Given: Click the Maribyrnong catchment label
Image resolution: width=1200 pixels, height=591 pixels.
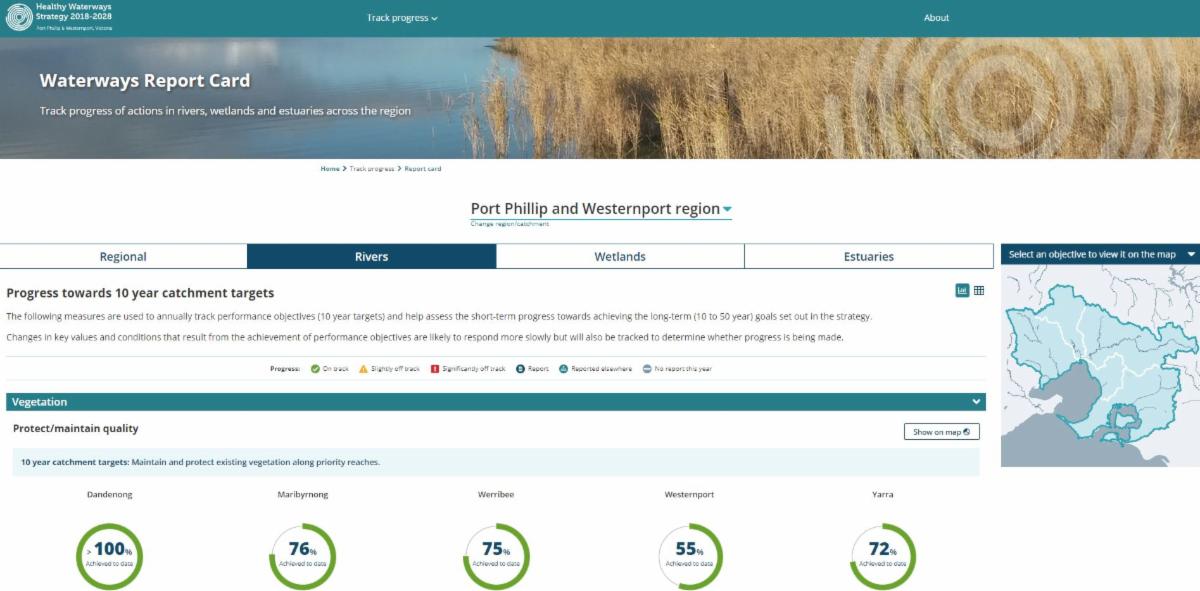Looking at the screenshot, I should 302,495.
